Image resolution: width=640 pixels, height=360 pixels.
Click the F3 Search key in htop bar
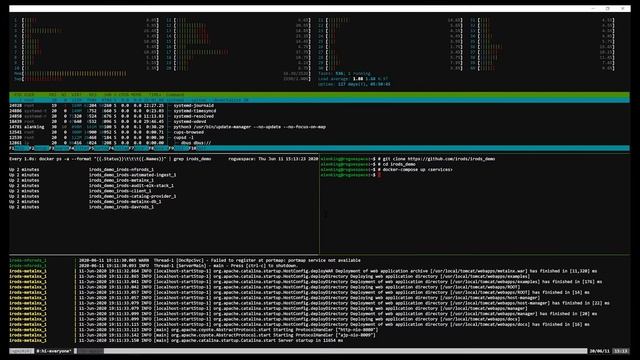pyautogui.click(x=59, y=148)
